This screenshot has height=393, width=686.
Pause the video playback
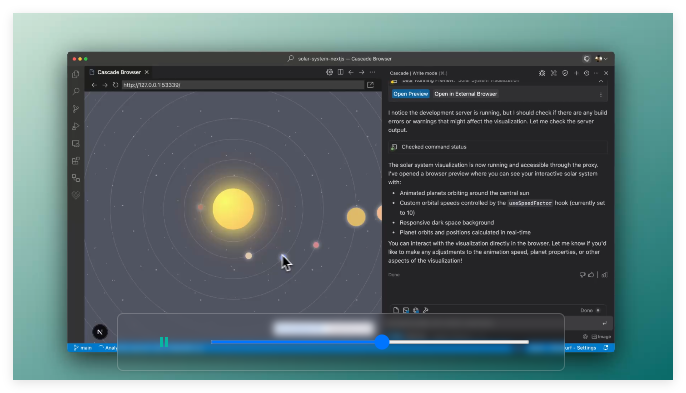click(x=164, y=342)
